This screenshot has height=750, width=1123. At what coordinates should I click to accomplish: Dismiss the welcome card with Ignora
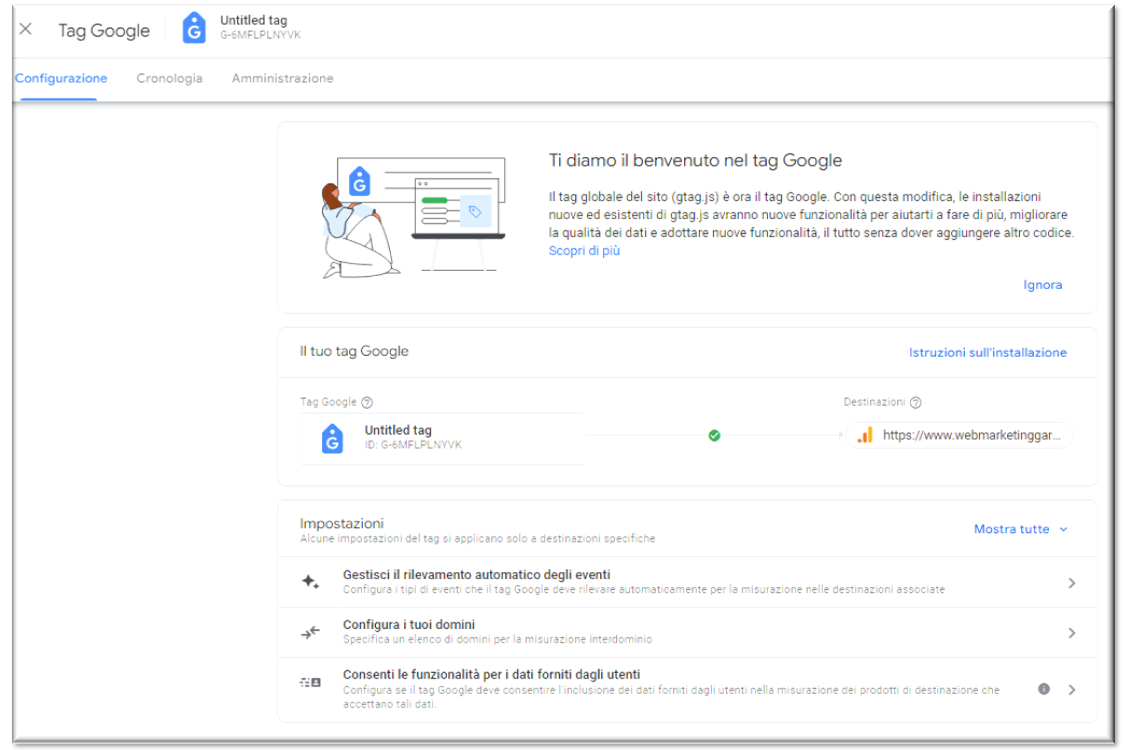[1042, 285]
